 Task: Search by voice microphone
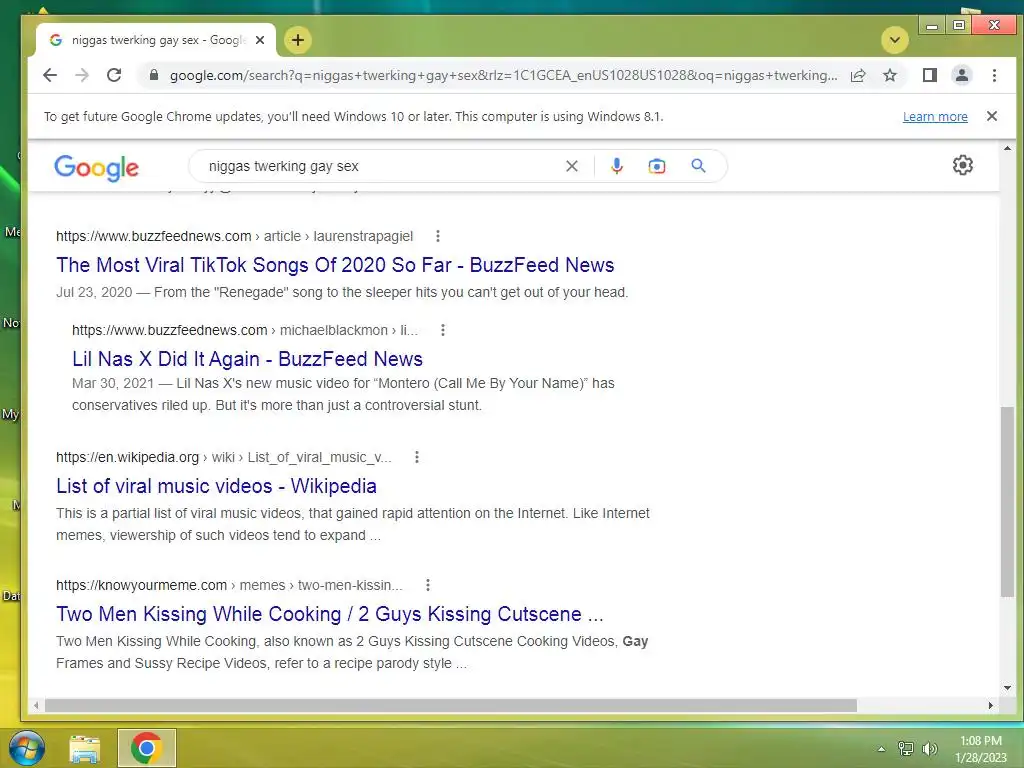click(x=616, y=166)
